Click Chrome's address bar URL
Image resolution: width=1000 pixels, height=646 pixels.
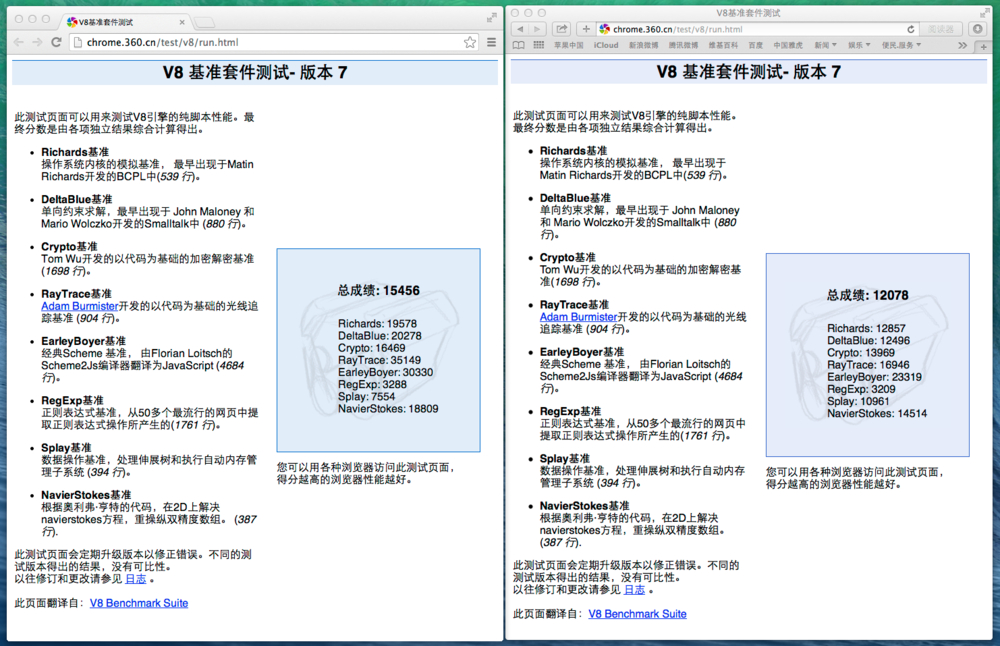coord(163,42)
